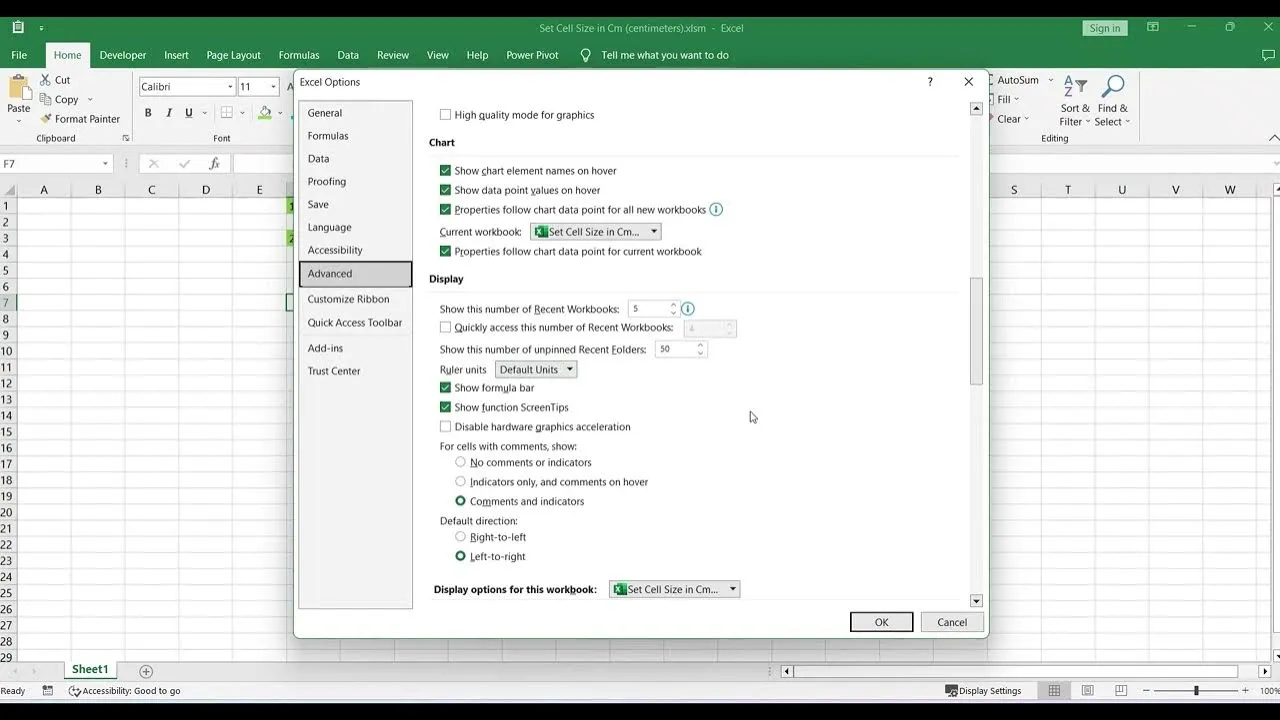The image size is (1280, 720).
Task: Expand the Current workbook dropdown
Action: (653, 230)
